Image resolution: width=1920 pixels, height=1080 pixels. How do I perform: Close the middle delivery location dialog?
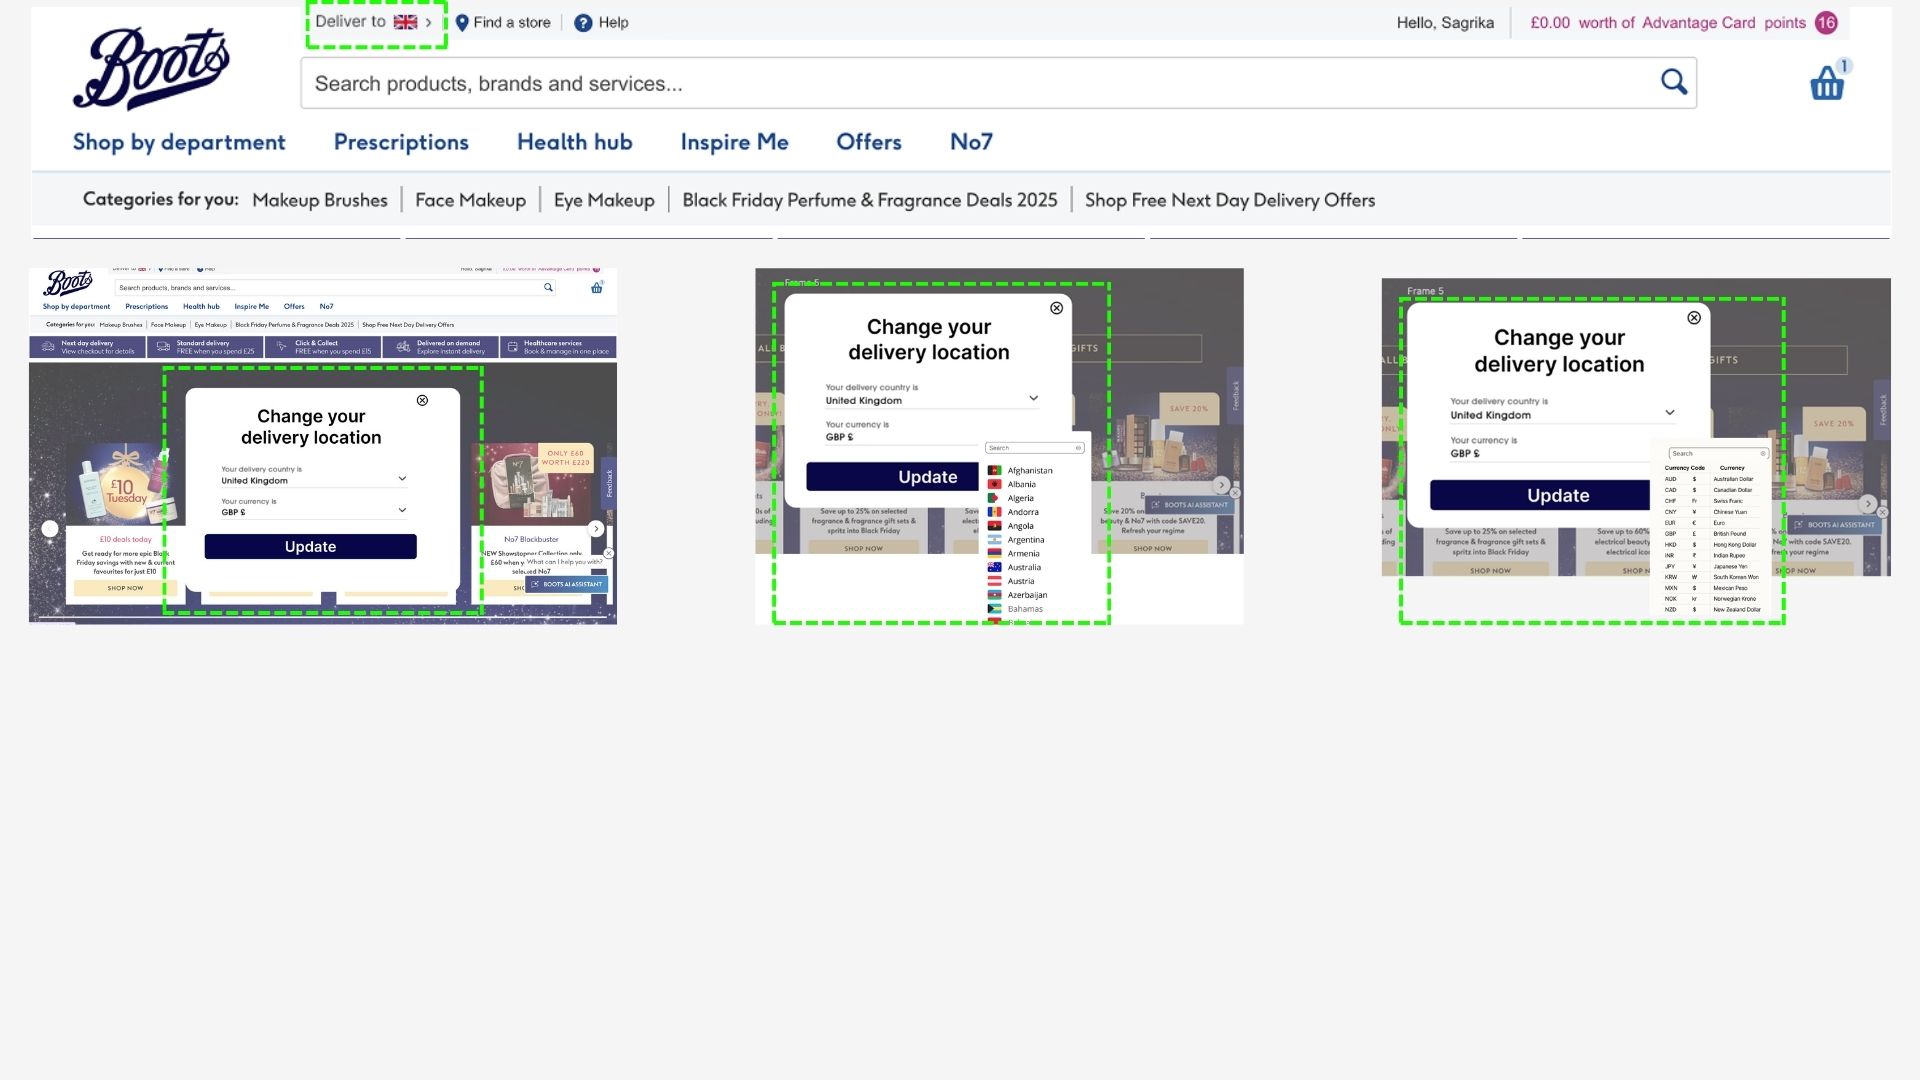[1056, 308]
